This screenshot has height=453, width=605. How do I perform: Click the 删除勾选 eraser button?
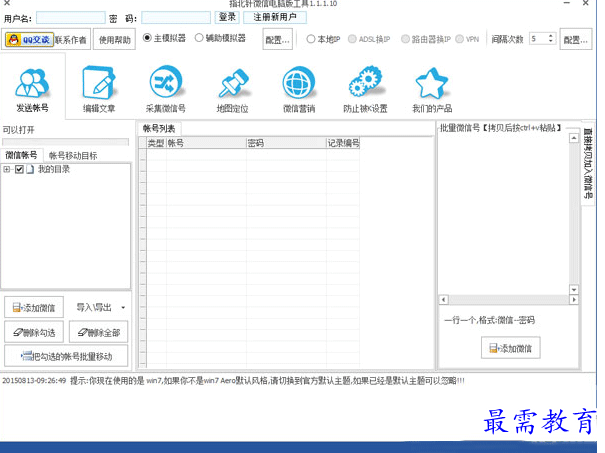(x=34, y=332)
